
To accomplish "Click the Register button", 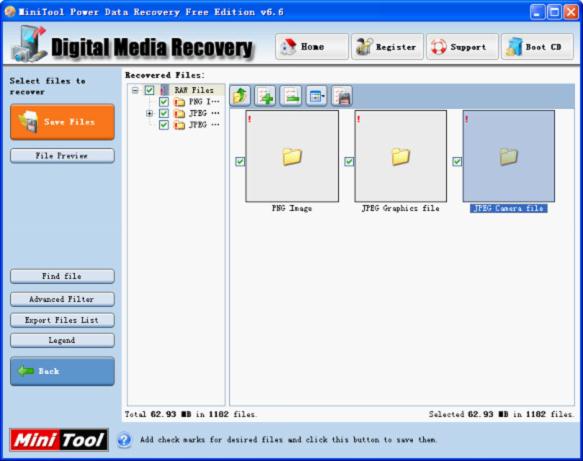I will [x=387, y=46].
